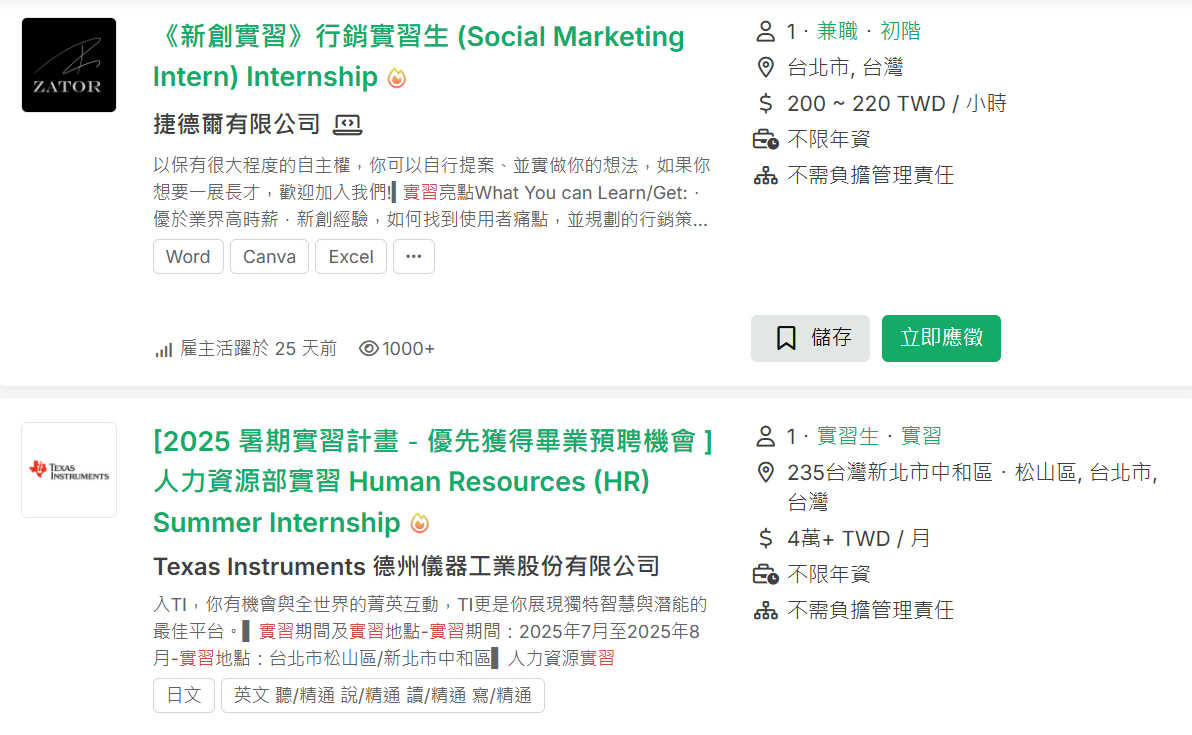1192x735 pixels.
Task: Open ZATOR company logo thumbnail
Action: (69, 65)
